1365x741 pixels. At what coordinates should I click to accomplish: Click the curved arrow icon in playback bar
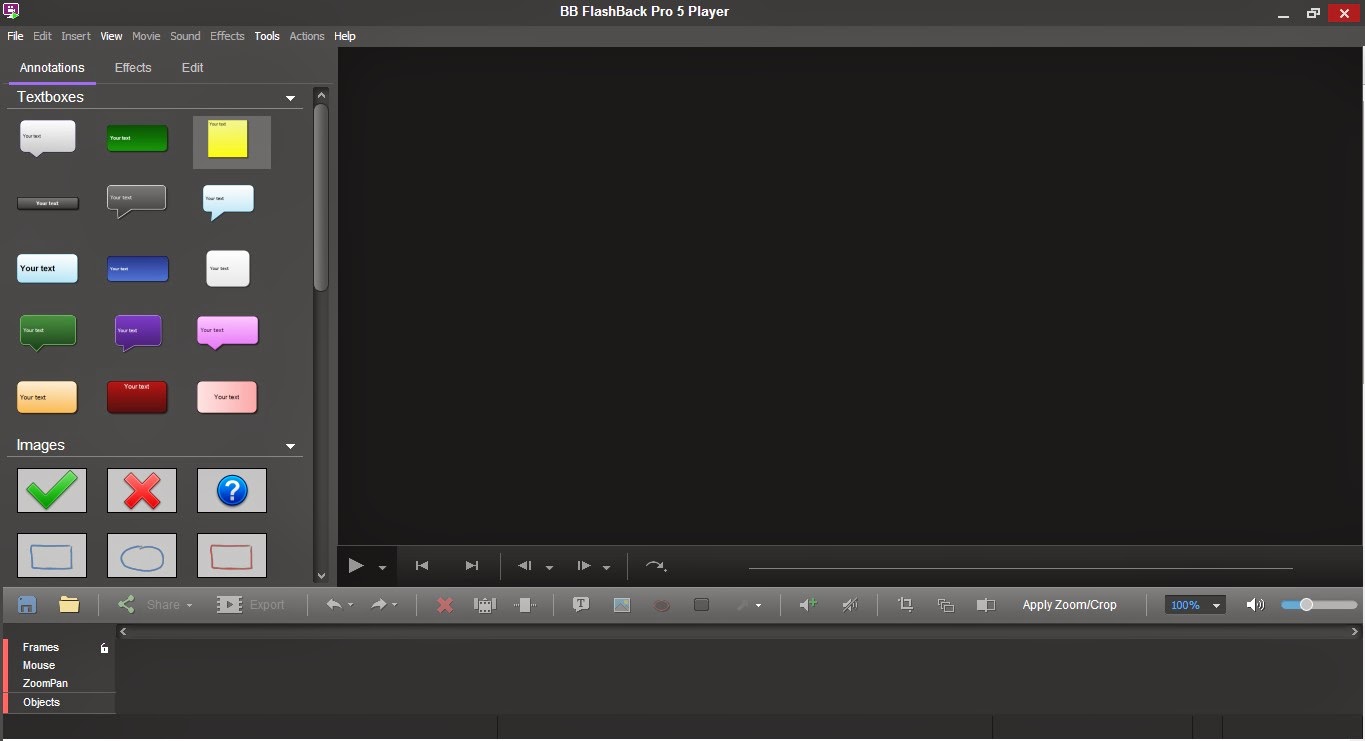656,566
